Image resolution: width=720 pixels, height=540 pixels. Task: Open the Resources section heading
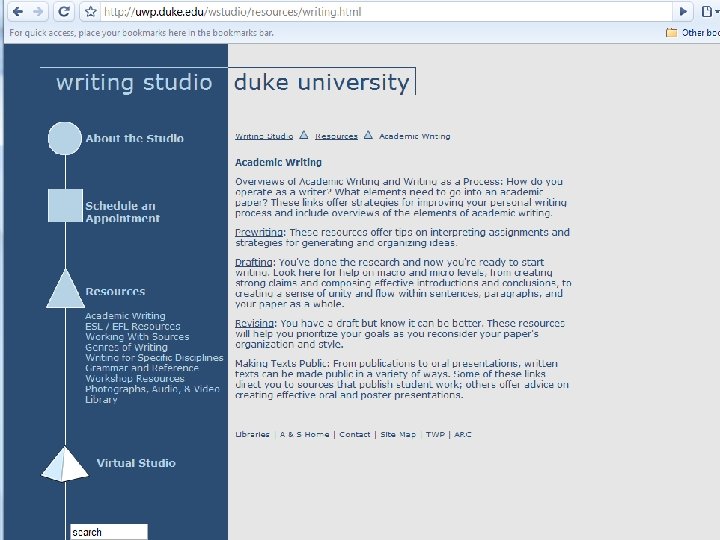[115, 292]
